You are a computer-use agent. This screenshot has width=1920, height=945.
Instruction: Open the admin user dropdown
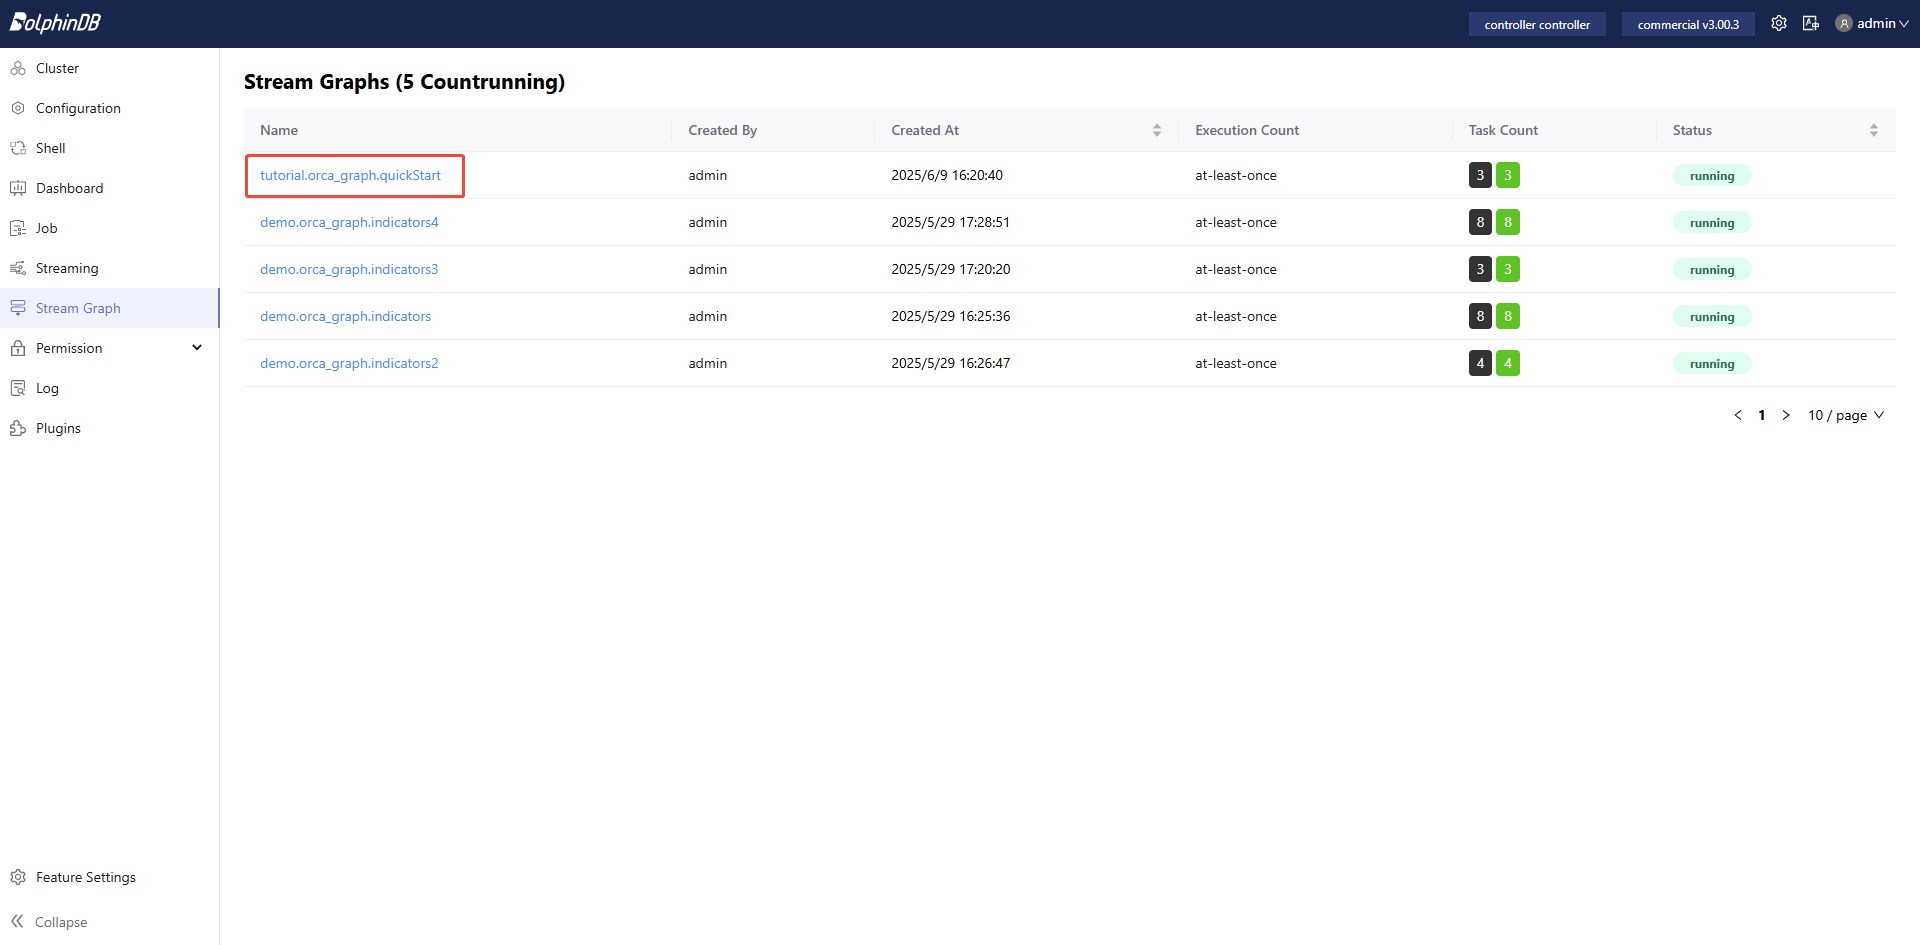[1872, 23]
